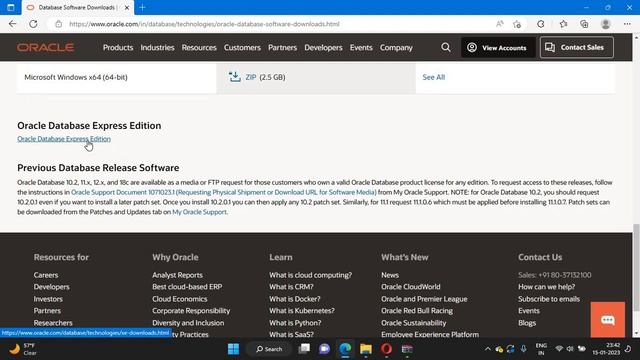640x360 pixels.
Task: Open the Opera browser from the taskbar
Action: pyautogui.click(x=387, y=349)
